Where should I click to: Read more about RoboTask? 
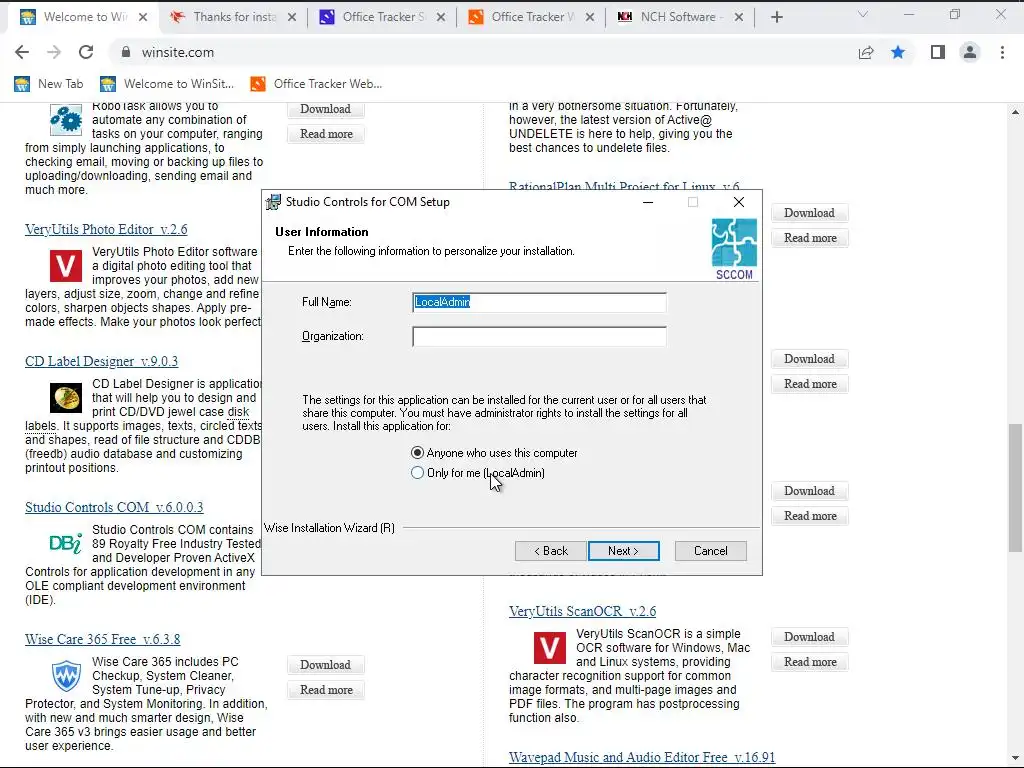point(326,134)
